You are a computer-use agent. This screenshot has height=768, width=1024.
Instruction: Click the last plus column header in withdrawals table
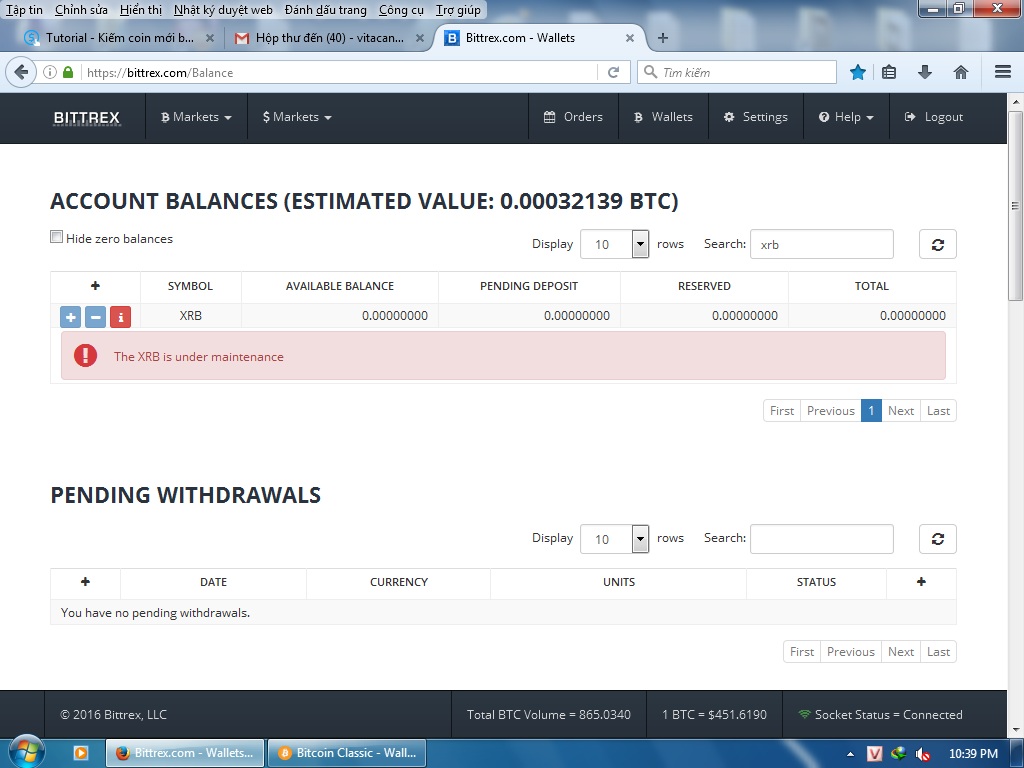pyautogui.click(x=921, y=582)
